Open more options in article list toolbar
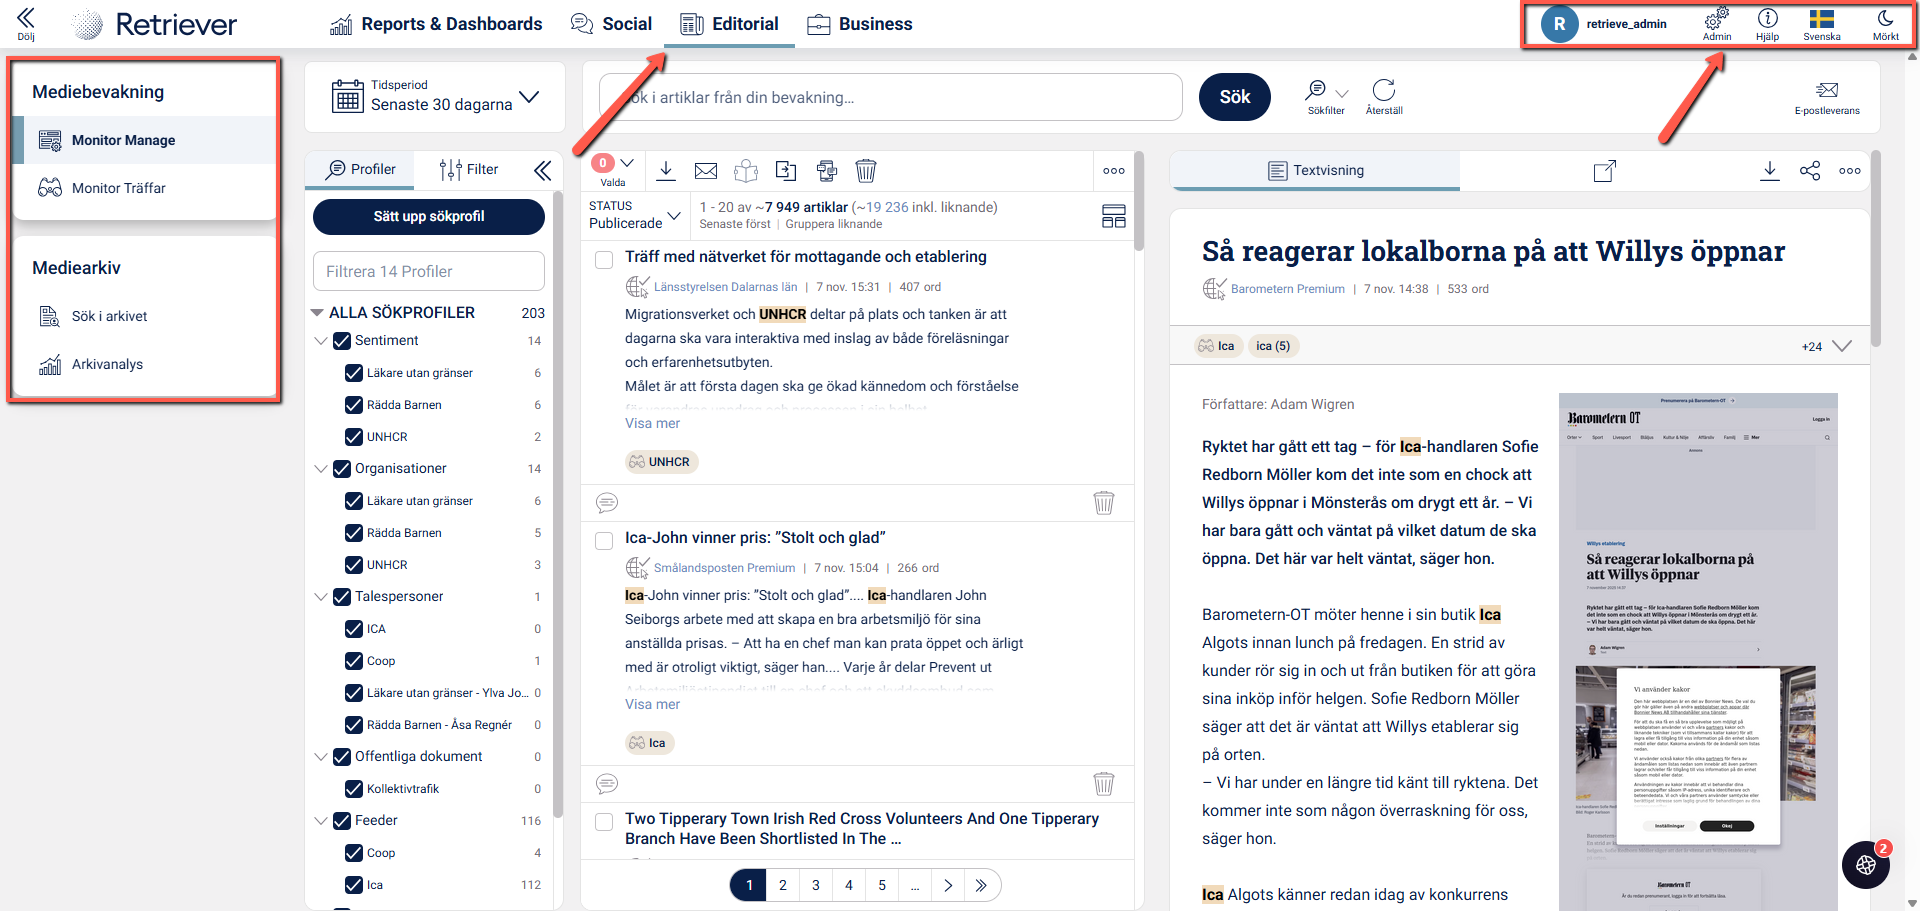 [1114, 171]
